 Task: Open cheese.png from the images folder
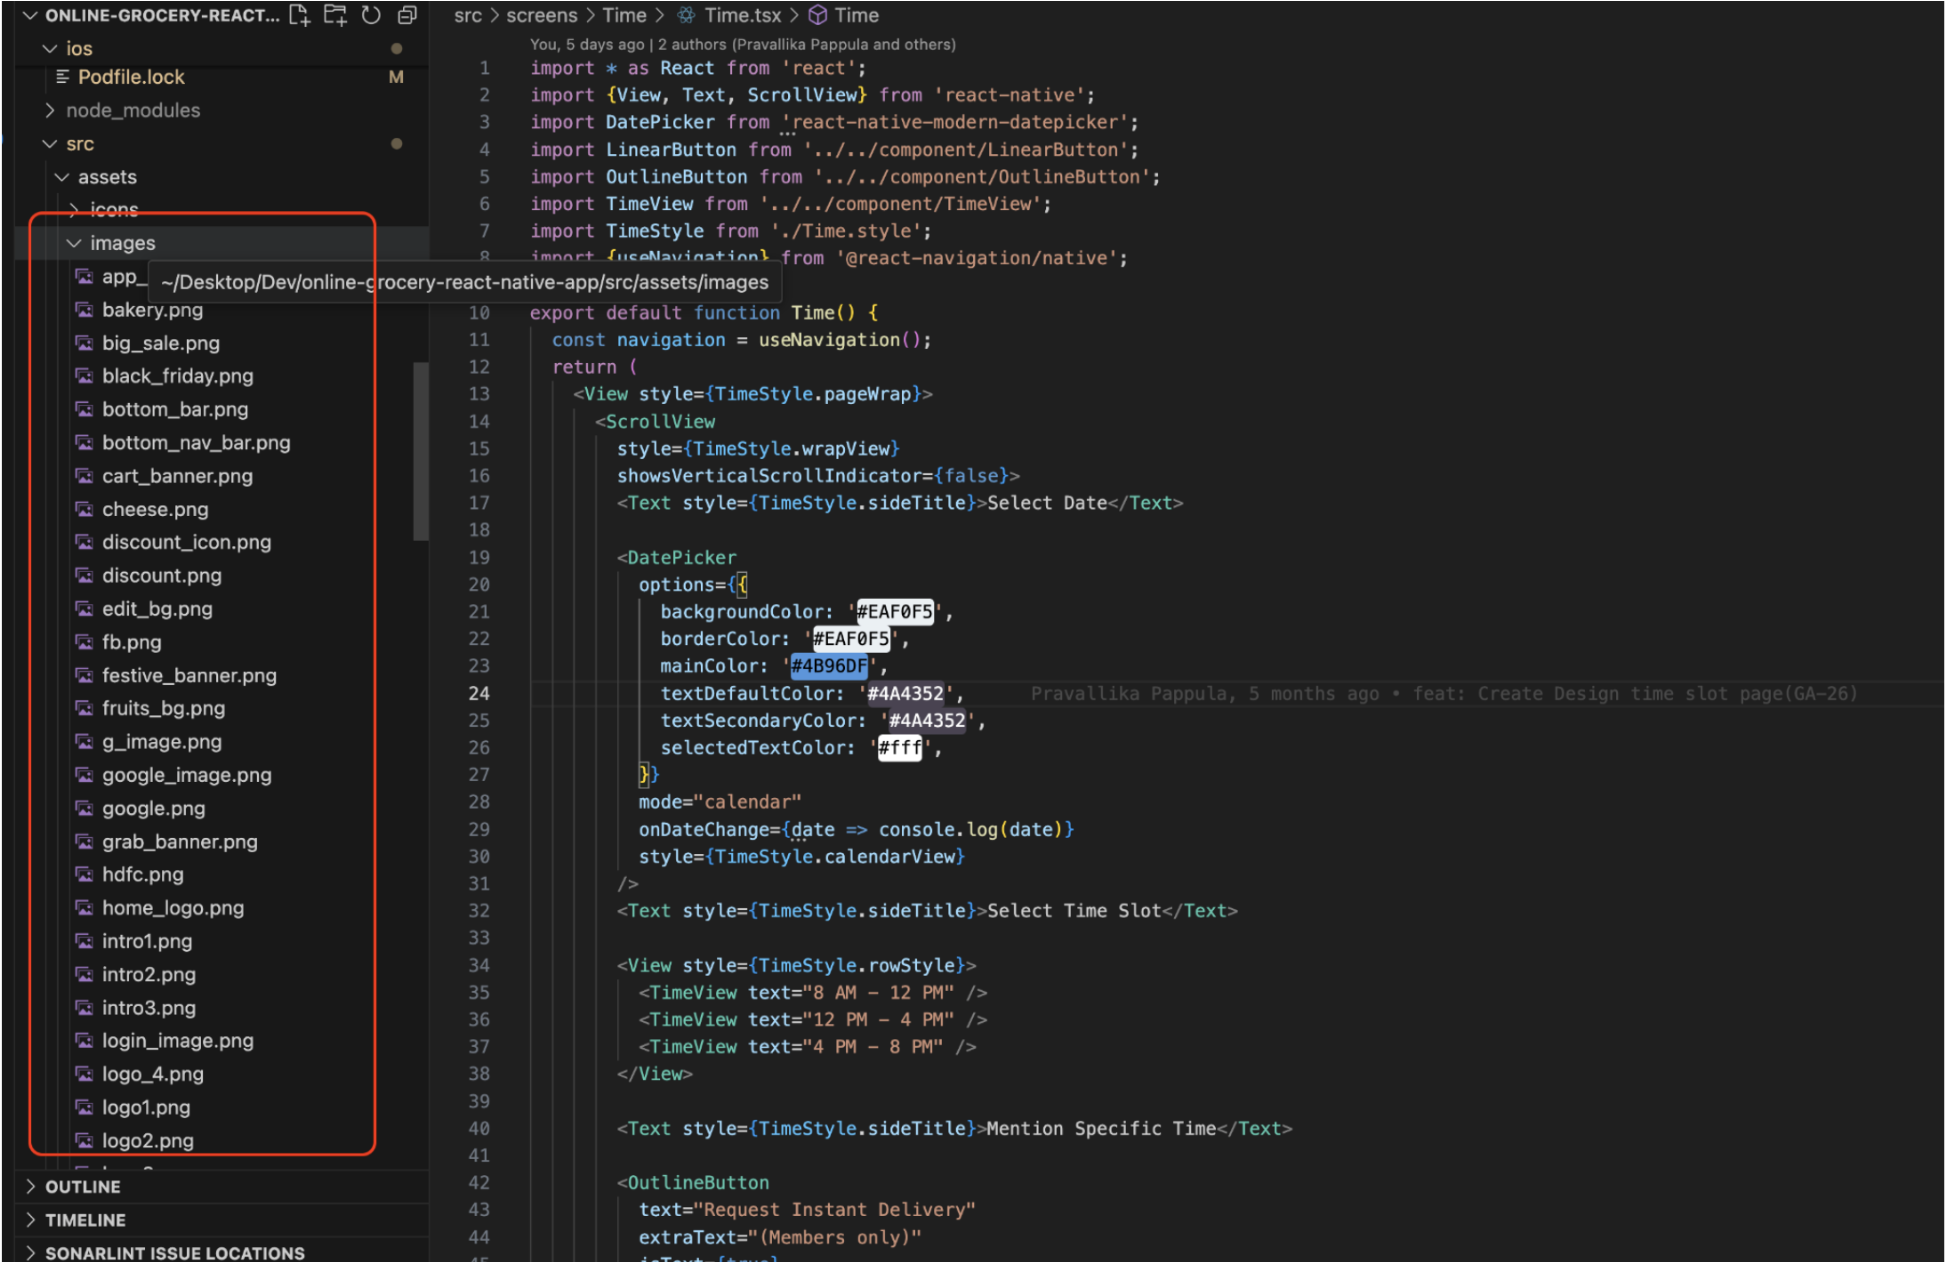pos(156,509)
